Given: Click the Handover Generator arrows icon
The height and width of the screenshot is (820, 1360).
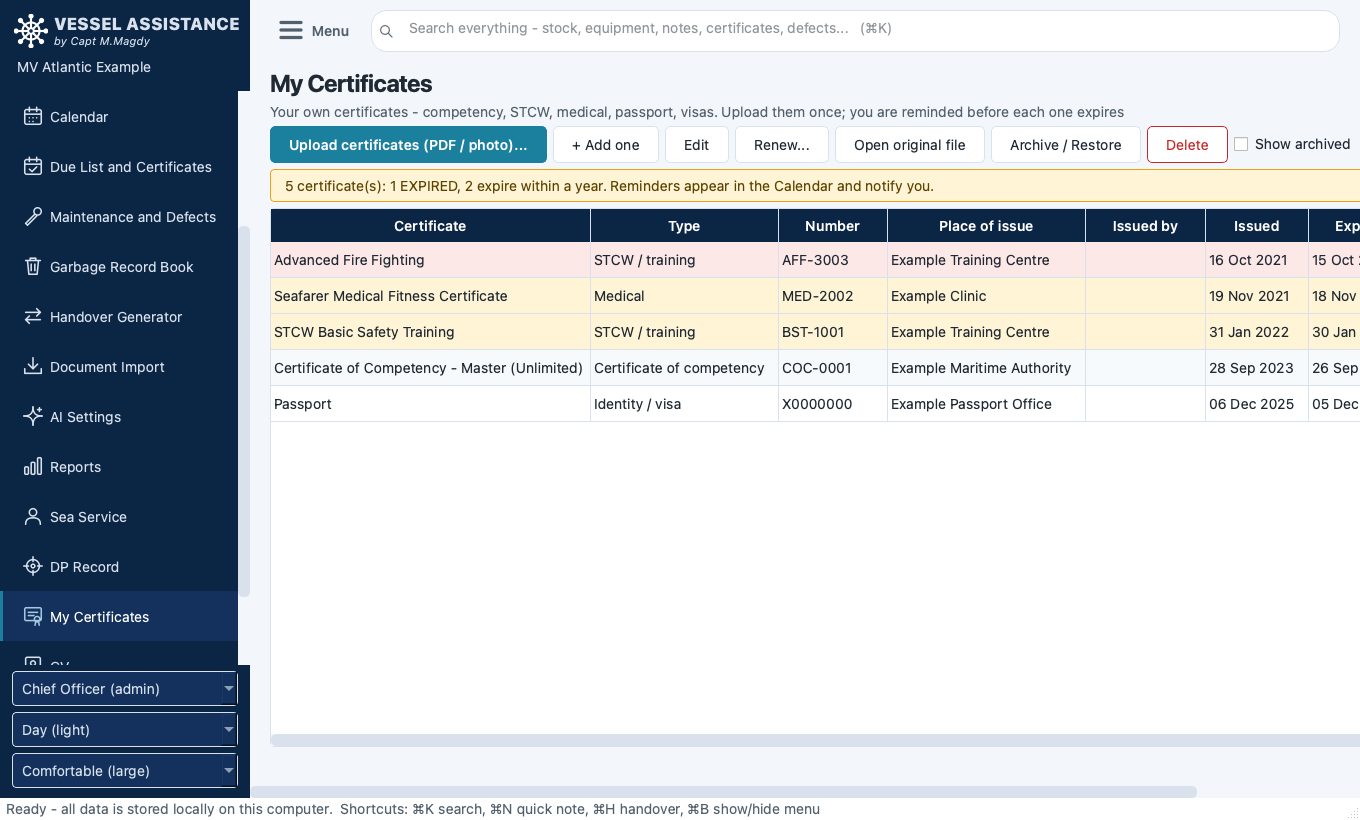Looking at the screenshot, I should [x=33, y=317].
